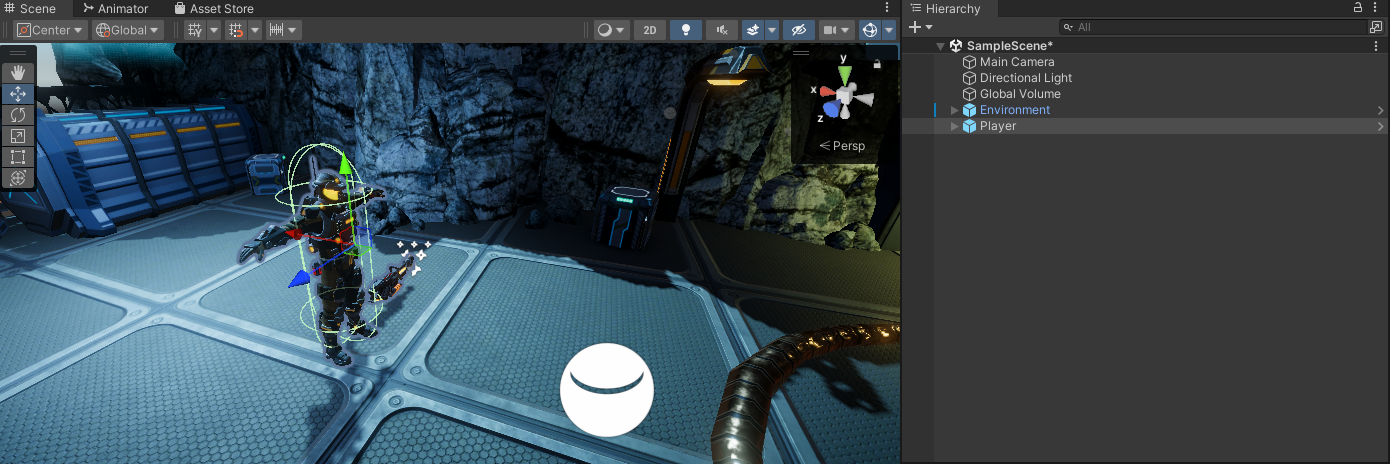The image size is (1390, 464).
Task: Expand the Environment object in Hierarchy
Action: pos(954,110)
